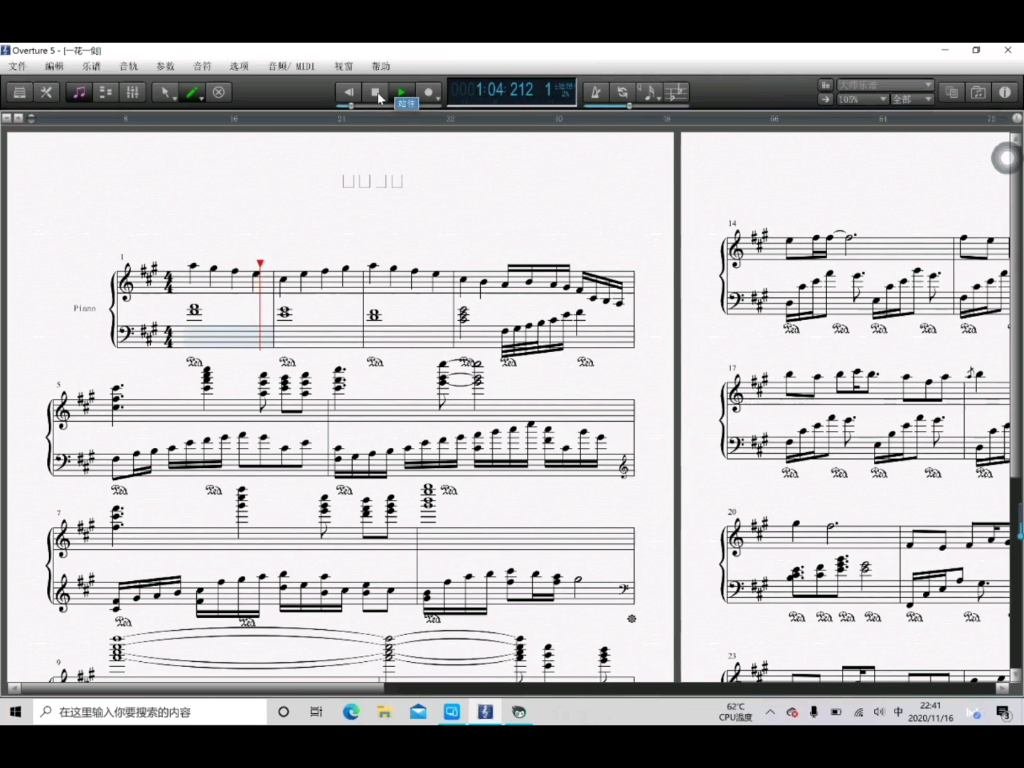Open the 乐谱 menu
Viewport: 1024px width, 768px height.
91,66
